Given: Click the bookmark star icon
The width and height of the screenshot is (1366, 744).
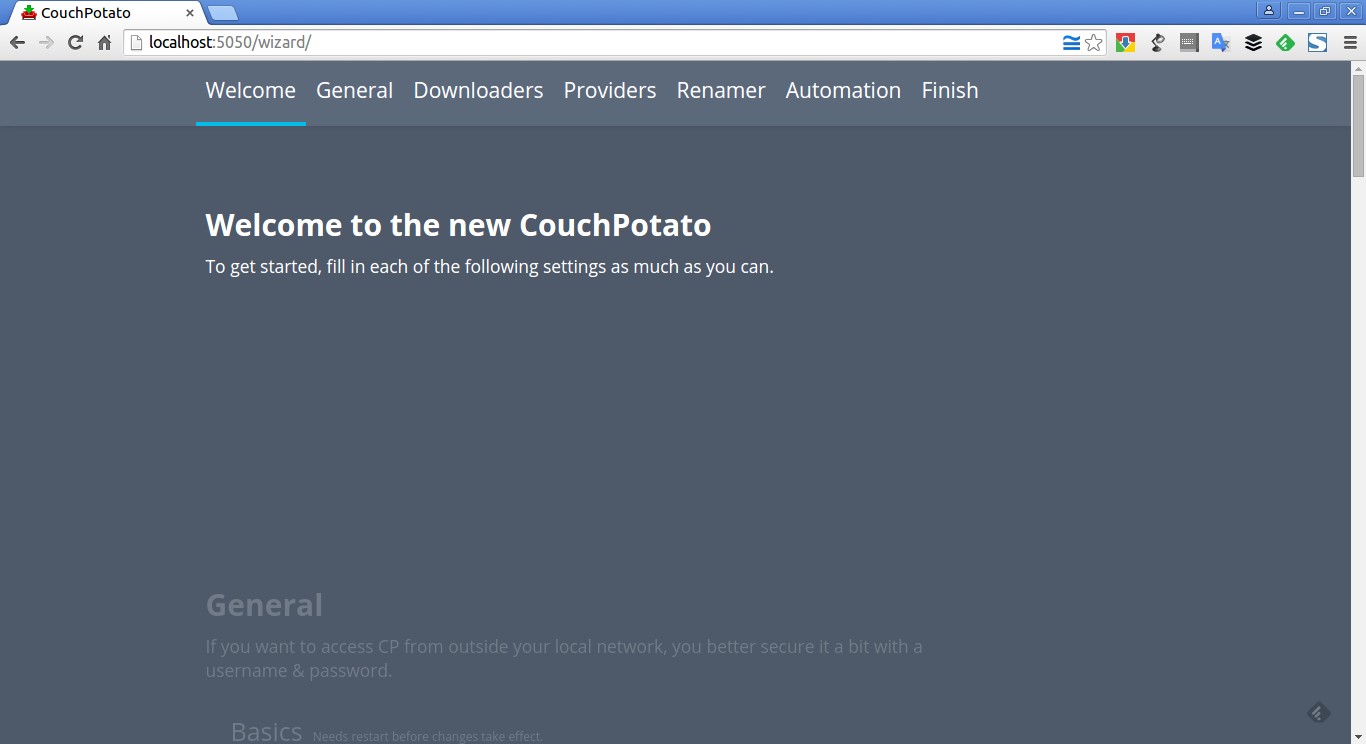Looking at the screenshot, I should [1094, 42].
